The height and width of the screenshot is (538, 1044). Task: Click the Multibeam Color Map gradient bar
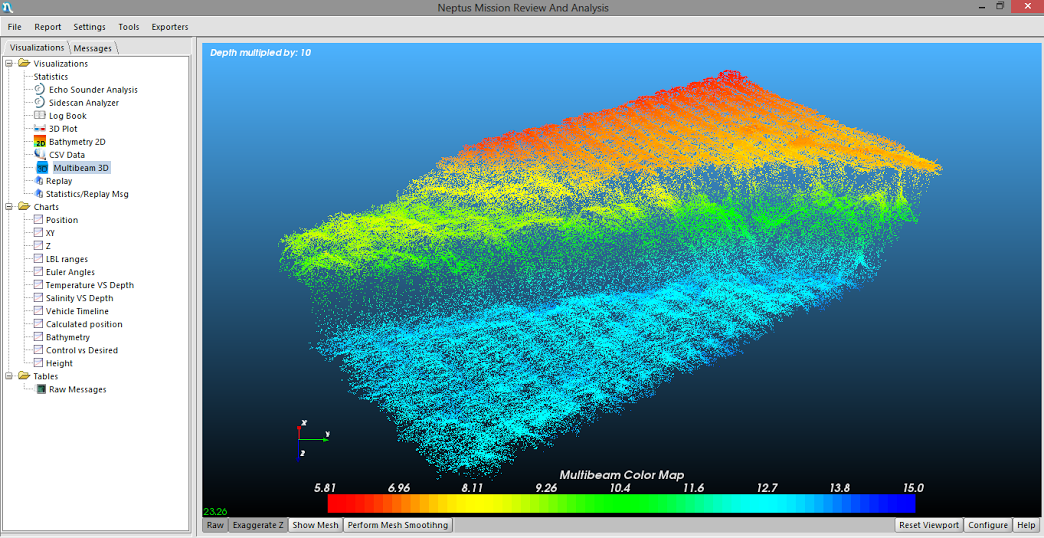coord(622,503)
